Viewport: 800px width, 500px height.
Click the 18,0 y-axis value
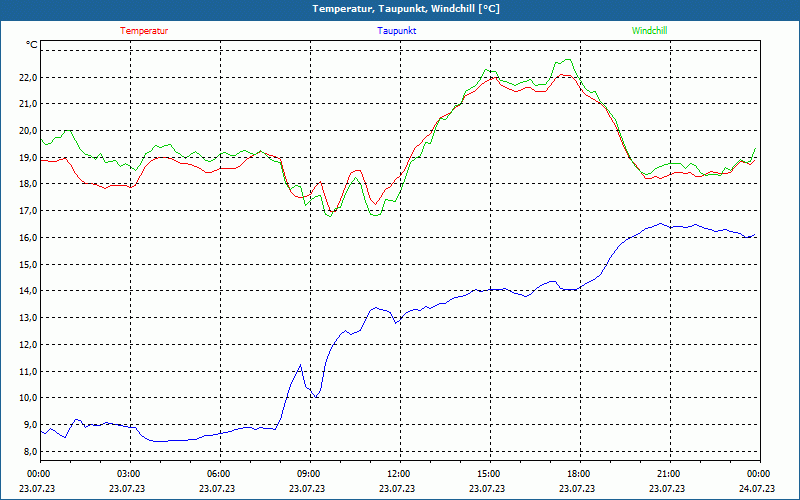[29, 184]
